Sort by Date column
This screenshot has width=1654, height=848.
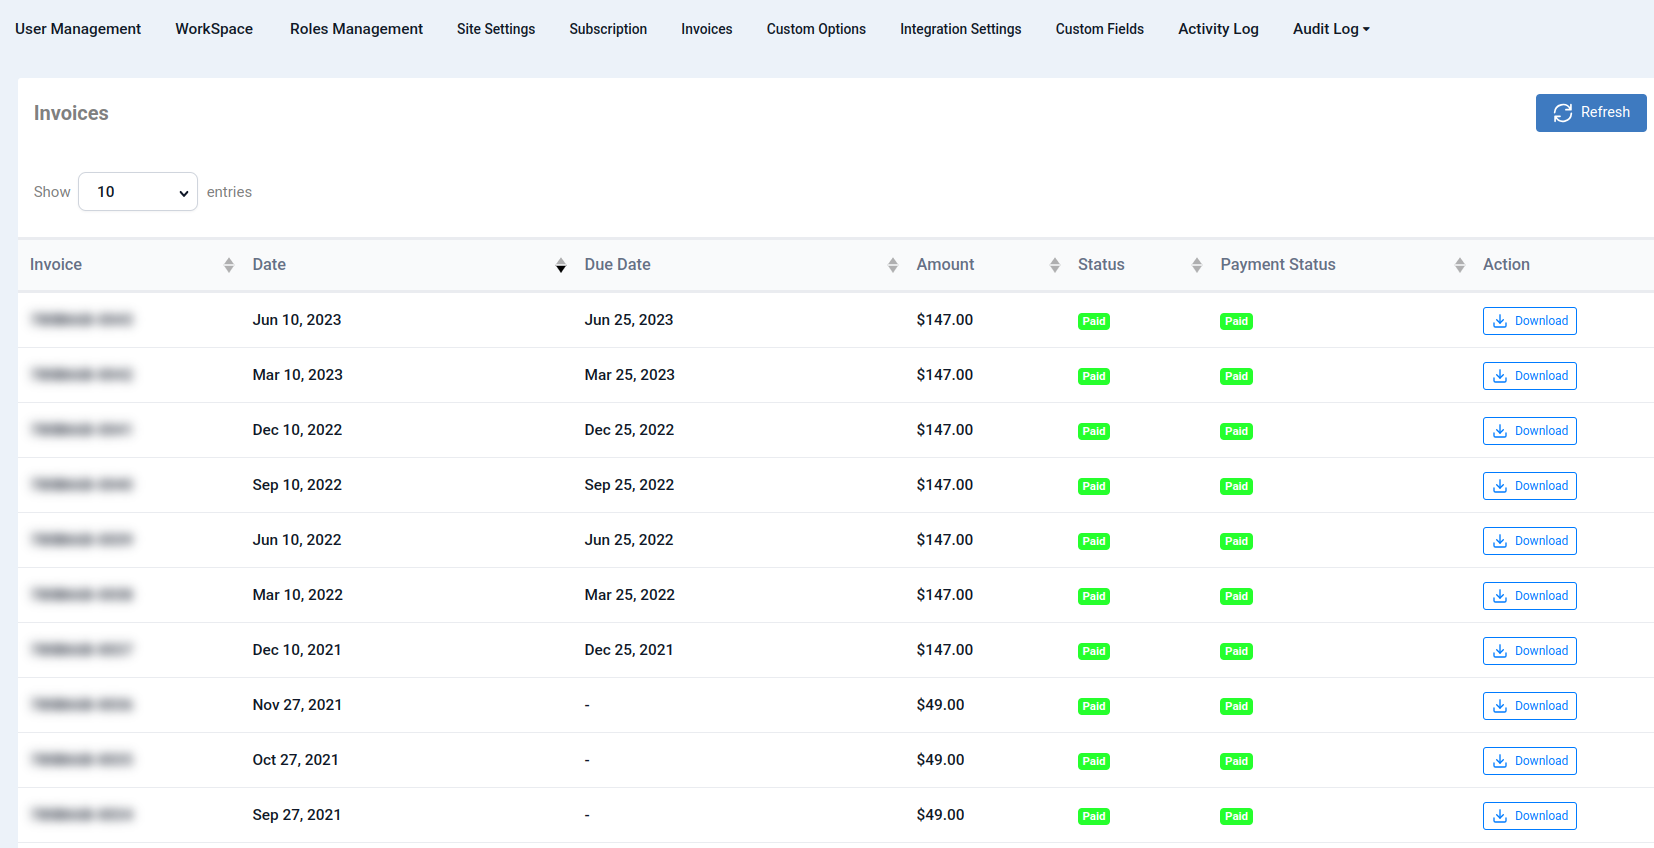(407, 265)
